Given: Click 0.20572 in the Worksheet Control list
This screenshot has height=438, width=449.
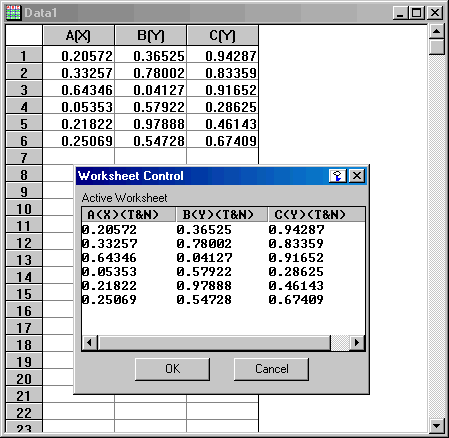Looking at the screenshot, I should (109, 230).
